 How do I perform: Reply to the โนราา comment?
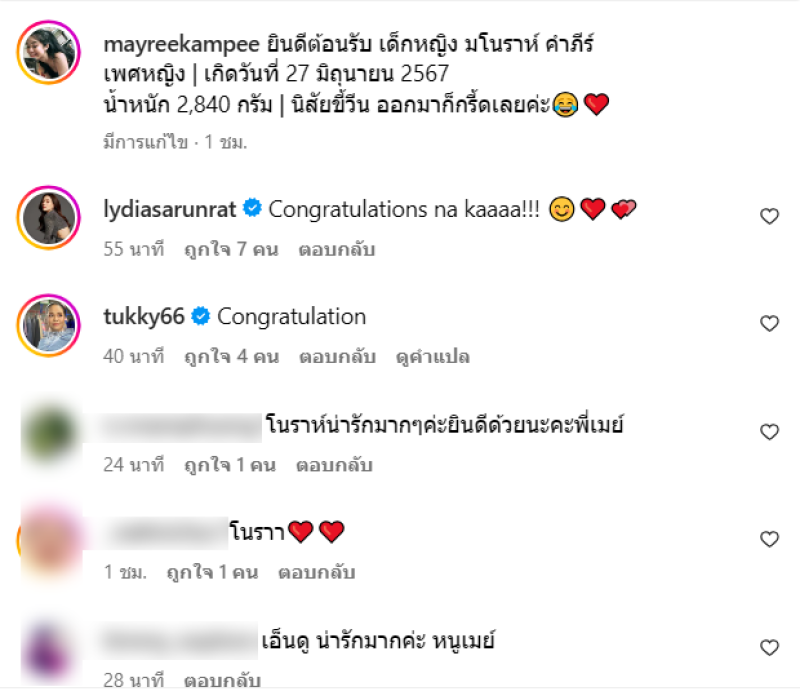316,572
